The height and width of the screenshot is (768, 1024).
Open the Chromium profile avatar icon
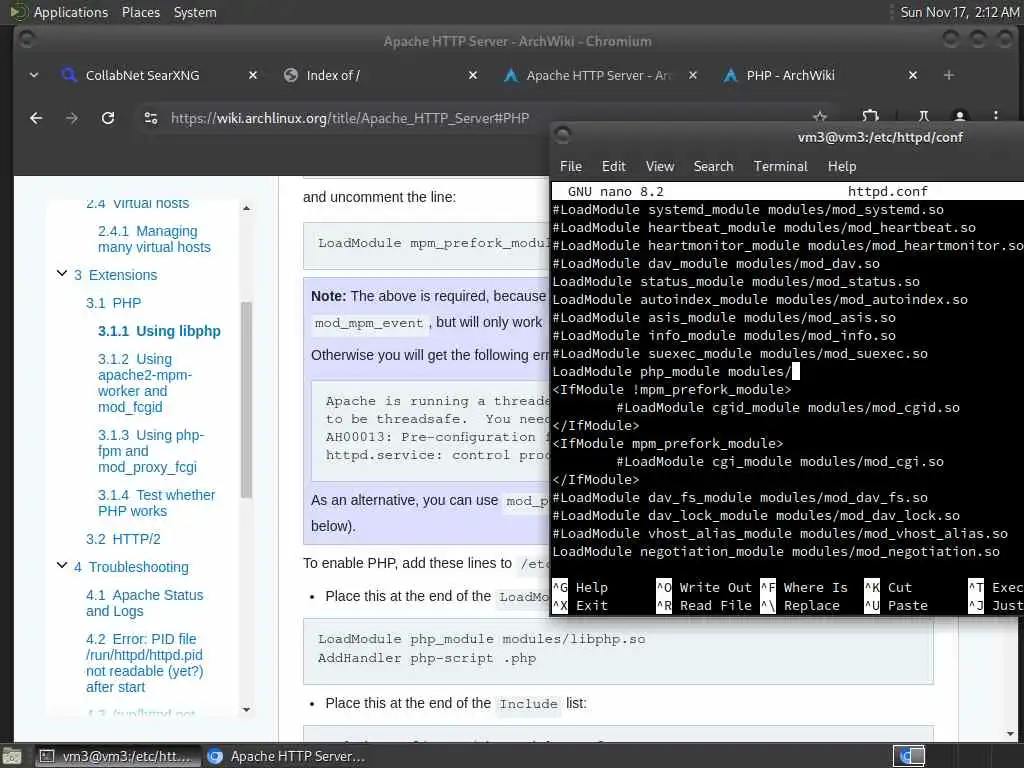(959, 116)
